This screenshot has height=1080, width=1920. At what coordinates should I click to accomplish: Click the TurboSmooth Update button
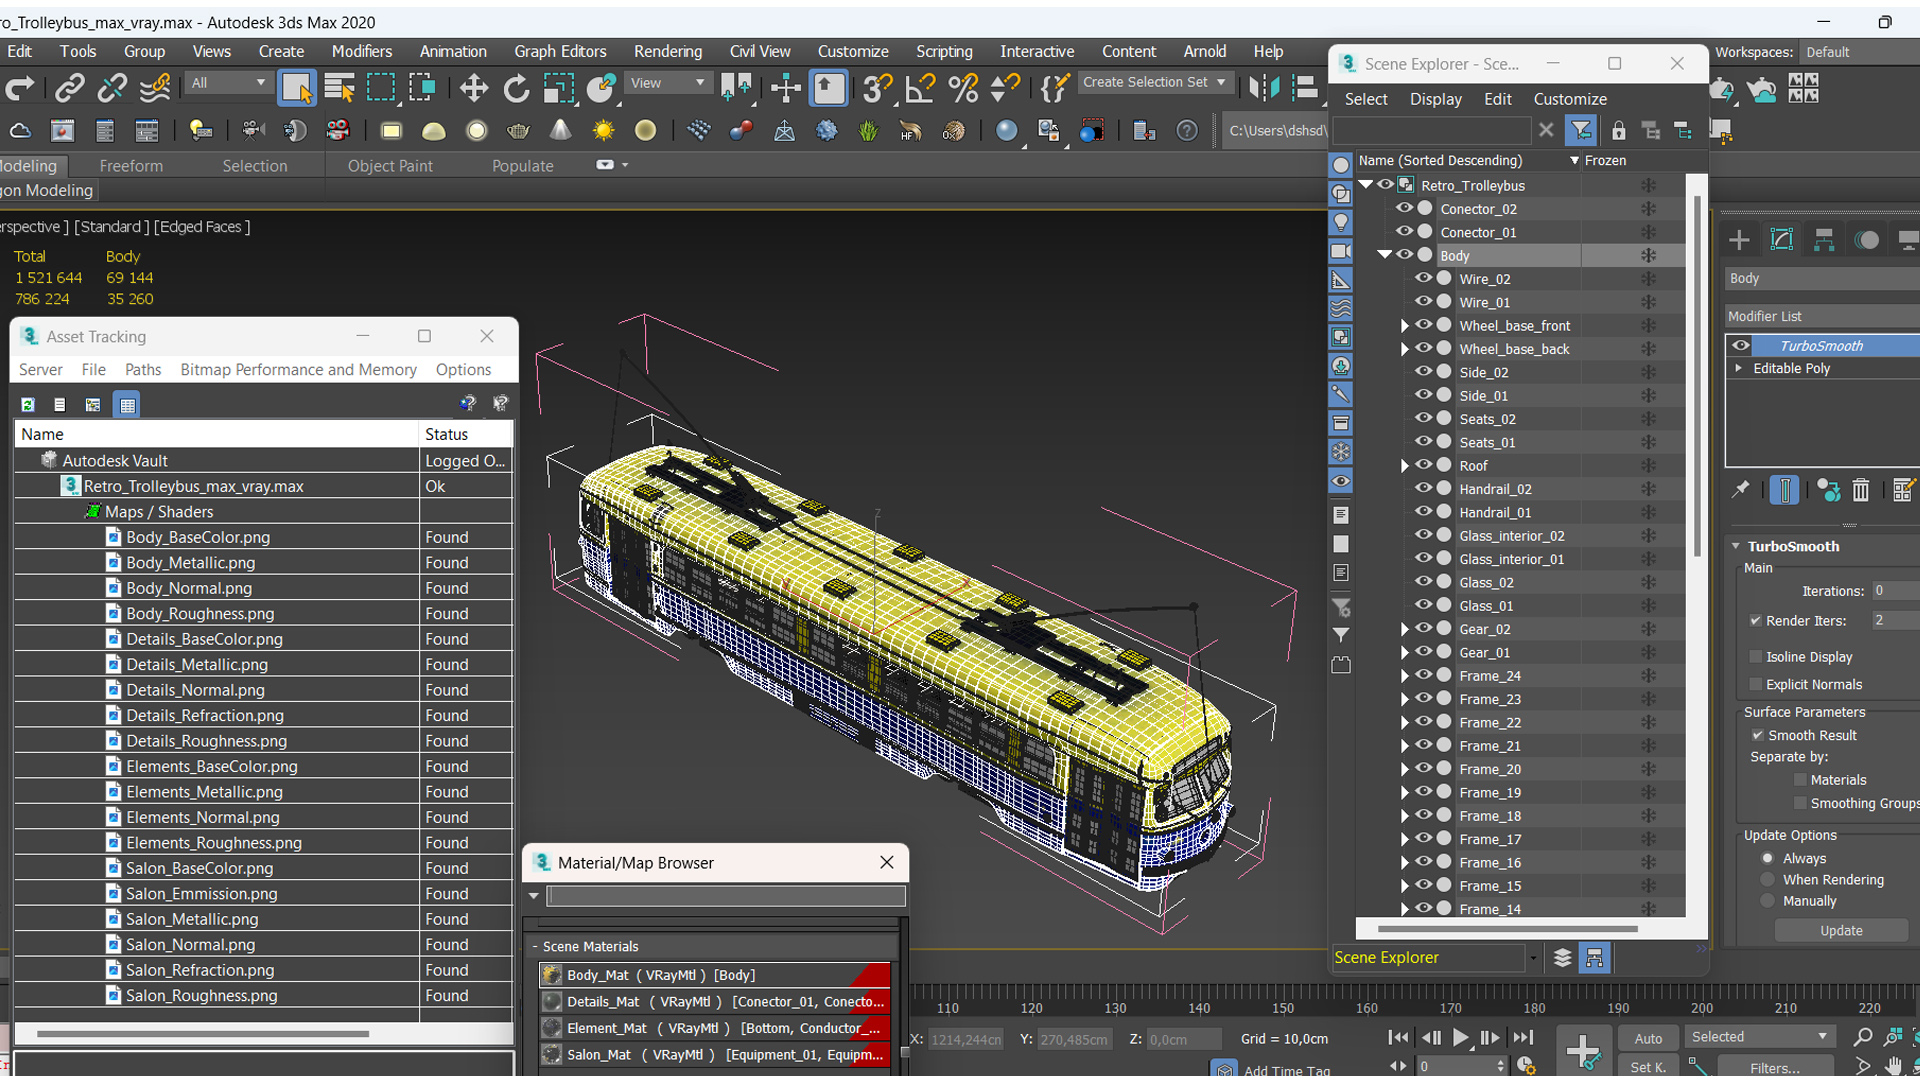(1841, 930)
